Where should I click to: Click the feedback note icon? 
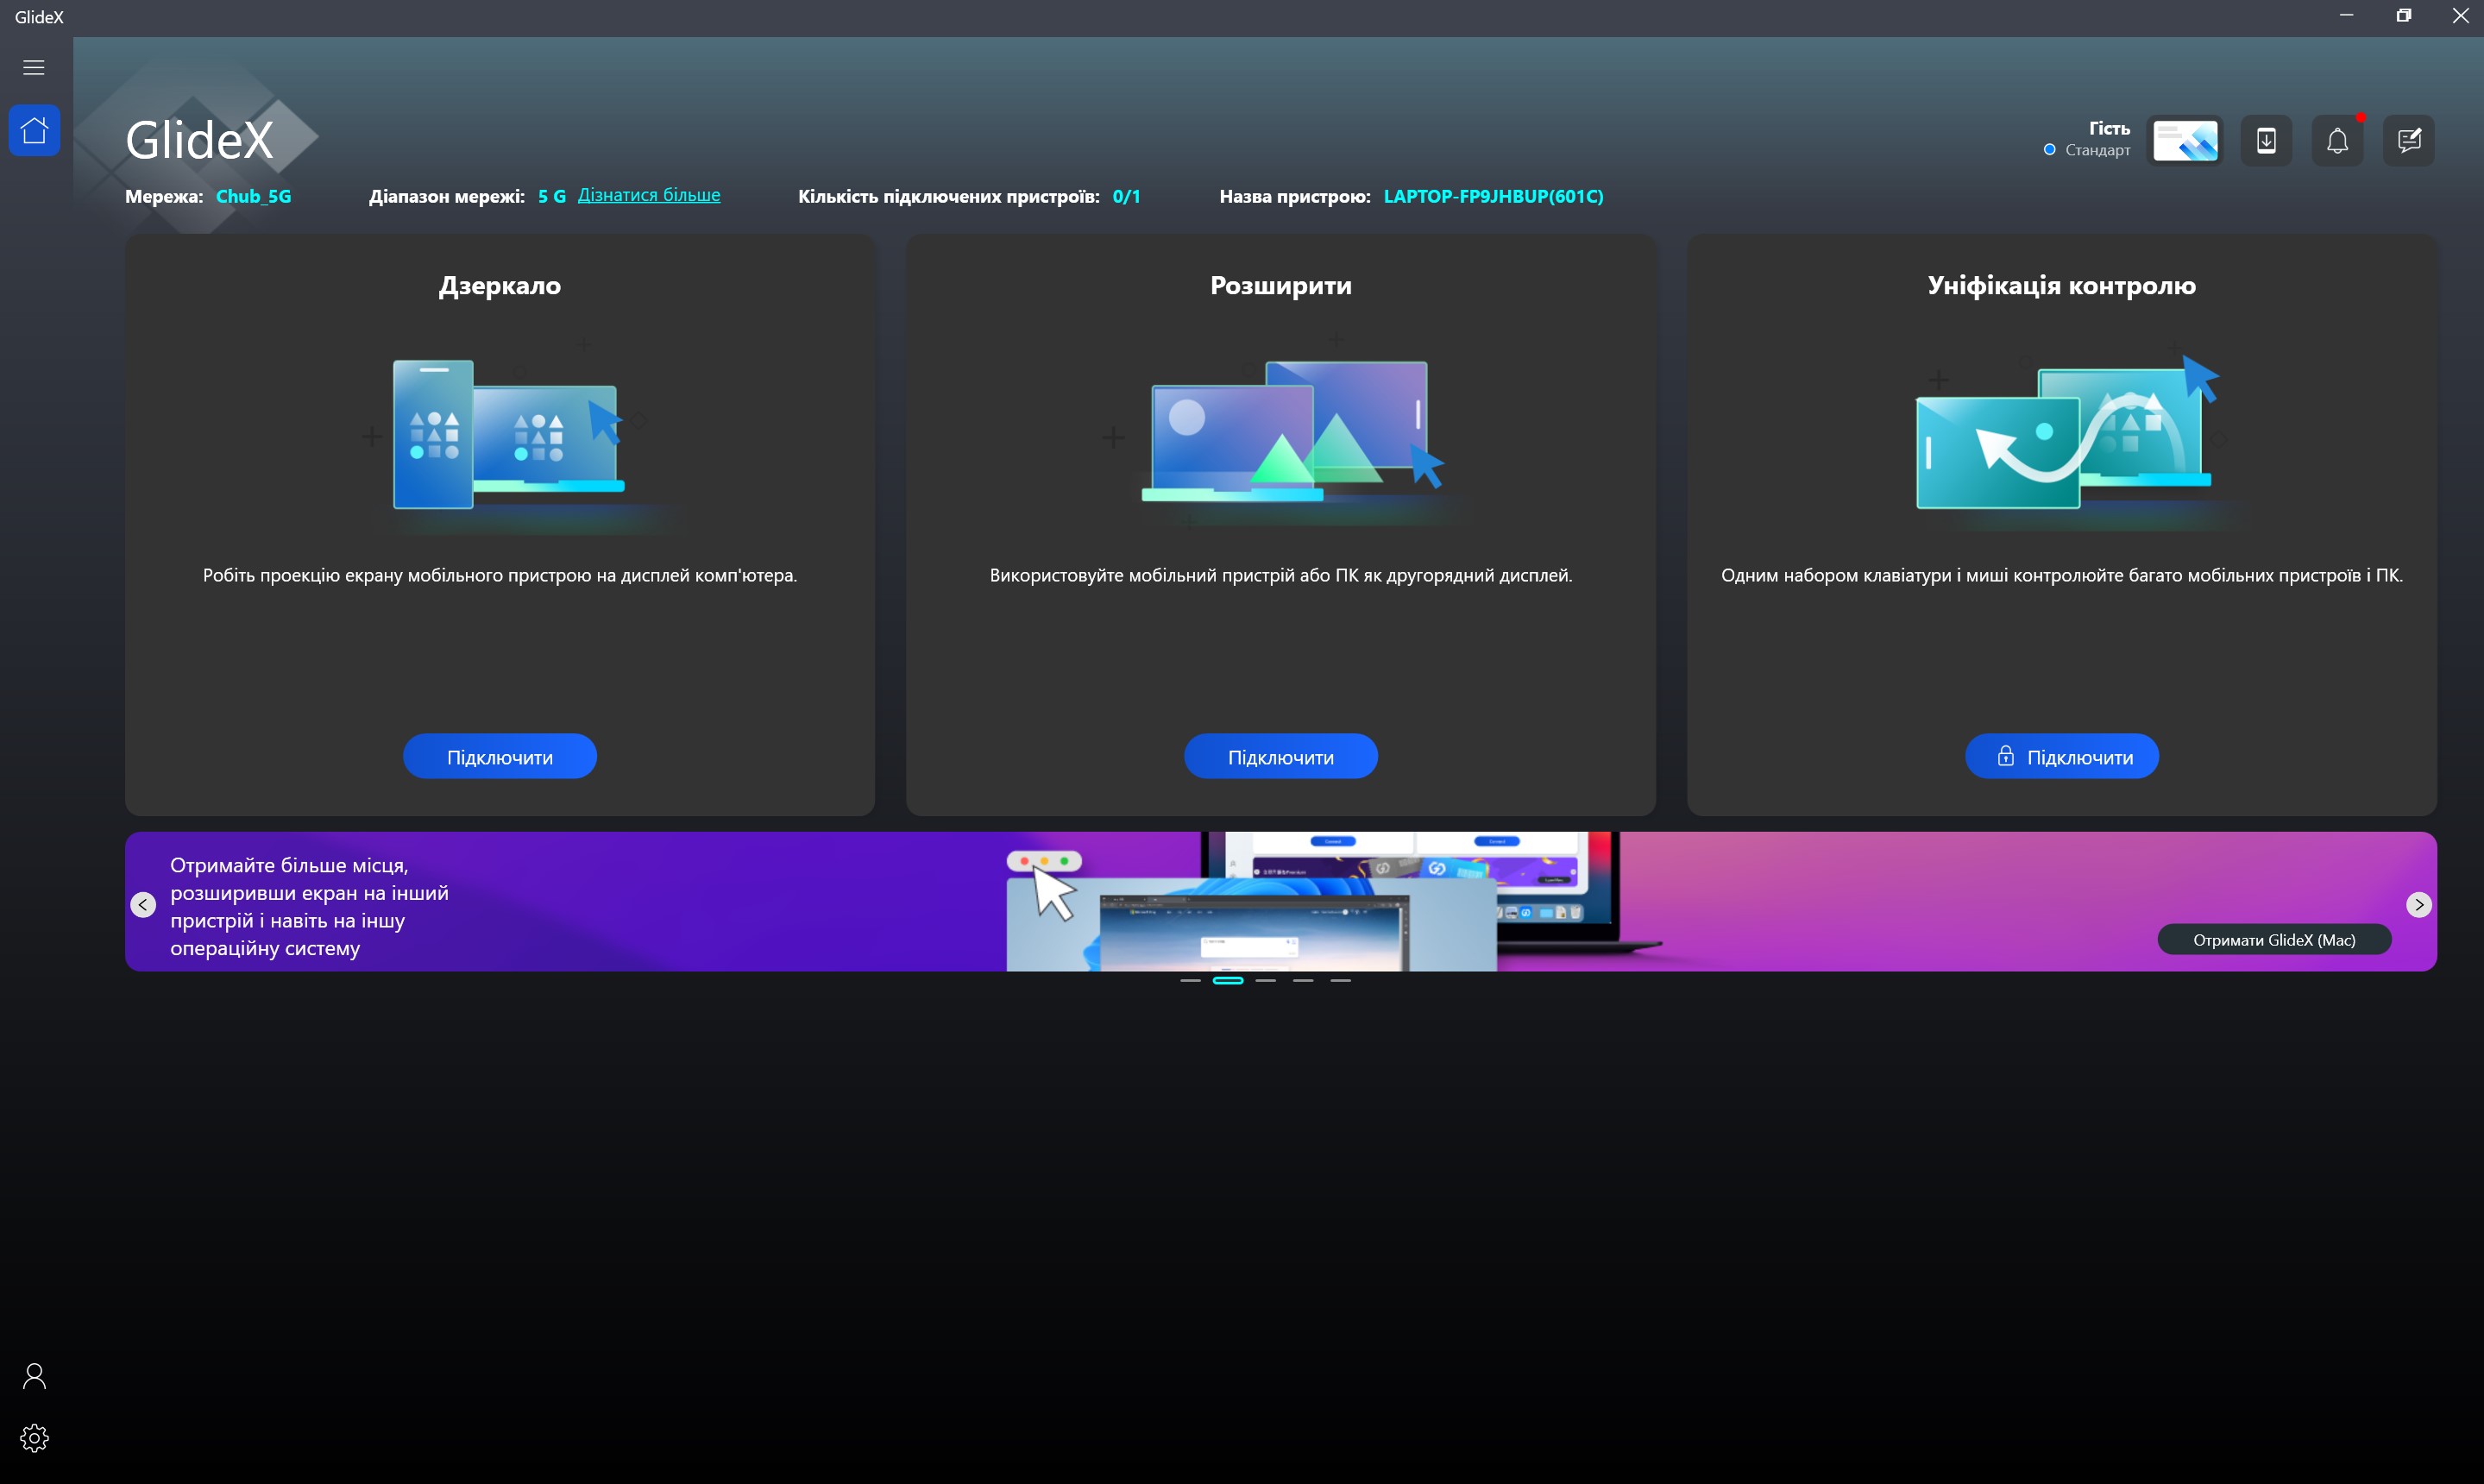pos(2409,141)
